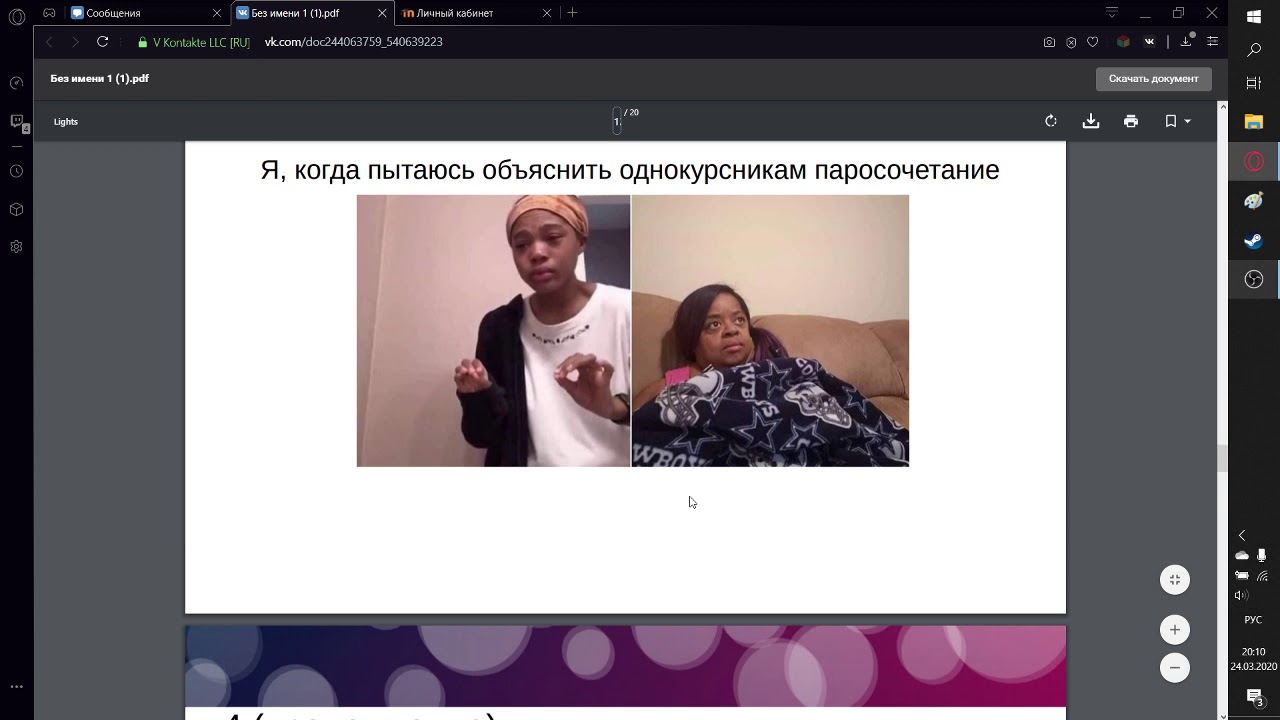Go back to previous page
The width and height of the screenshot is (1280, 720).
[x=50, y=42]
